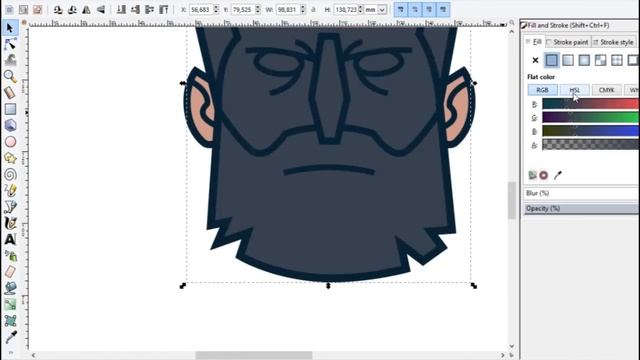Image resolution: width=640 pixels, height=360 pixels.
Task: Click the green G channel slider
Action: (591, 118)
